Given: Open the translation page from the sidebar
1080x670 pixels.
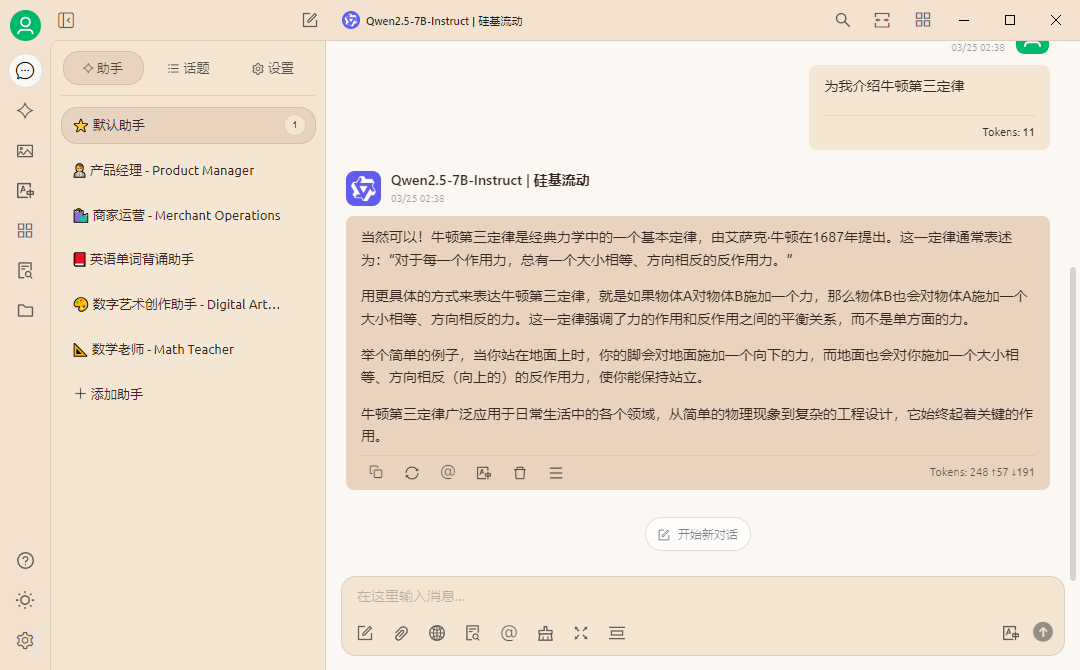Looking at the screenshot, I should [25, 190].
